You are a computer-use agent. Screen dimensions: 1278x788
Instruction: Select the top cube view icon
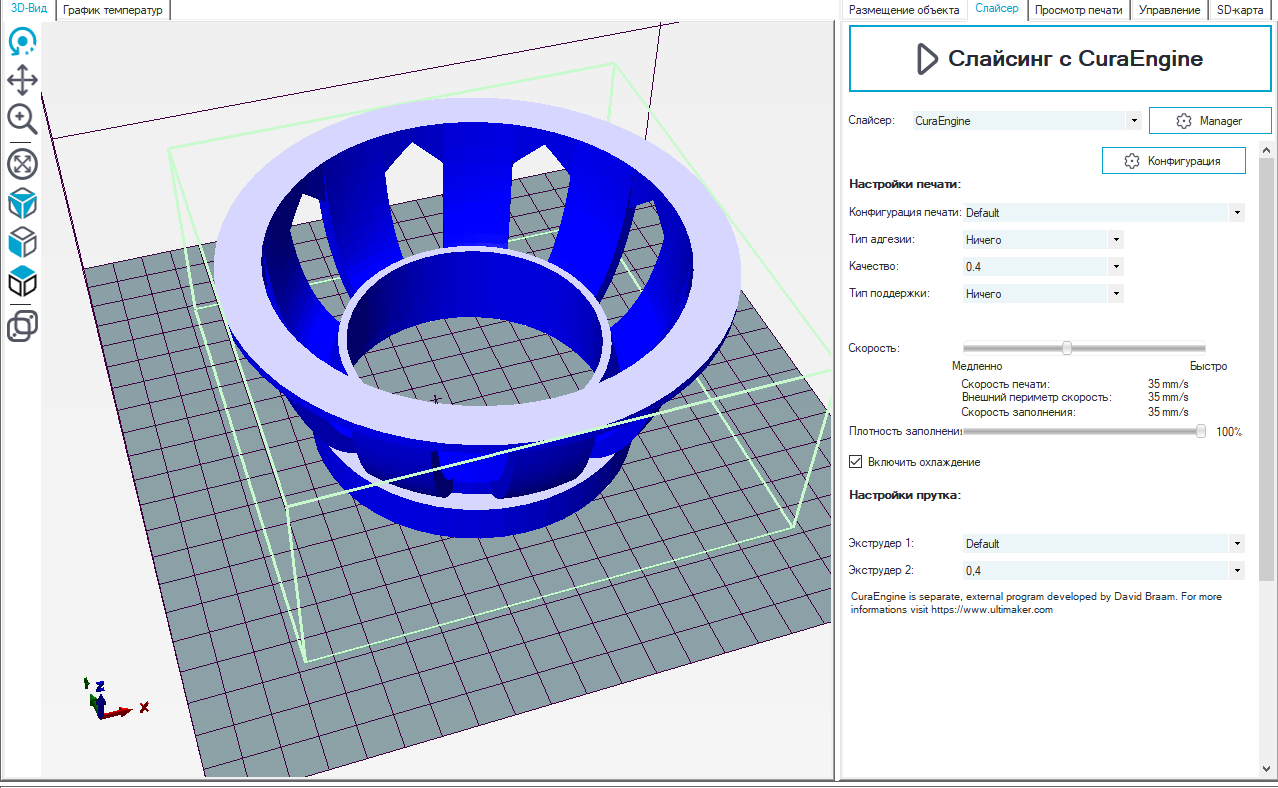(x=22, y=282)
